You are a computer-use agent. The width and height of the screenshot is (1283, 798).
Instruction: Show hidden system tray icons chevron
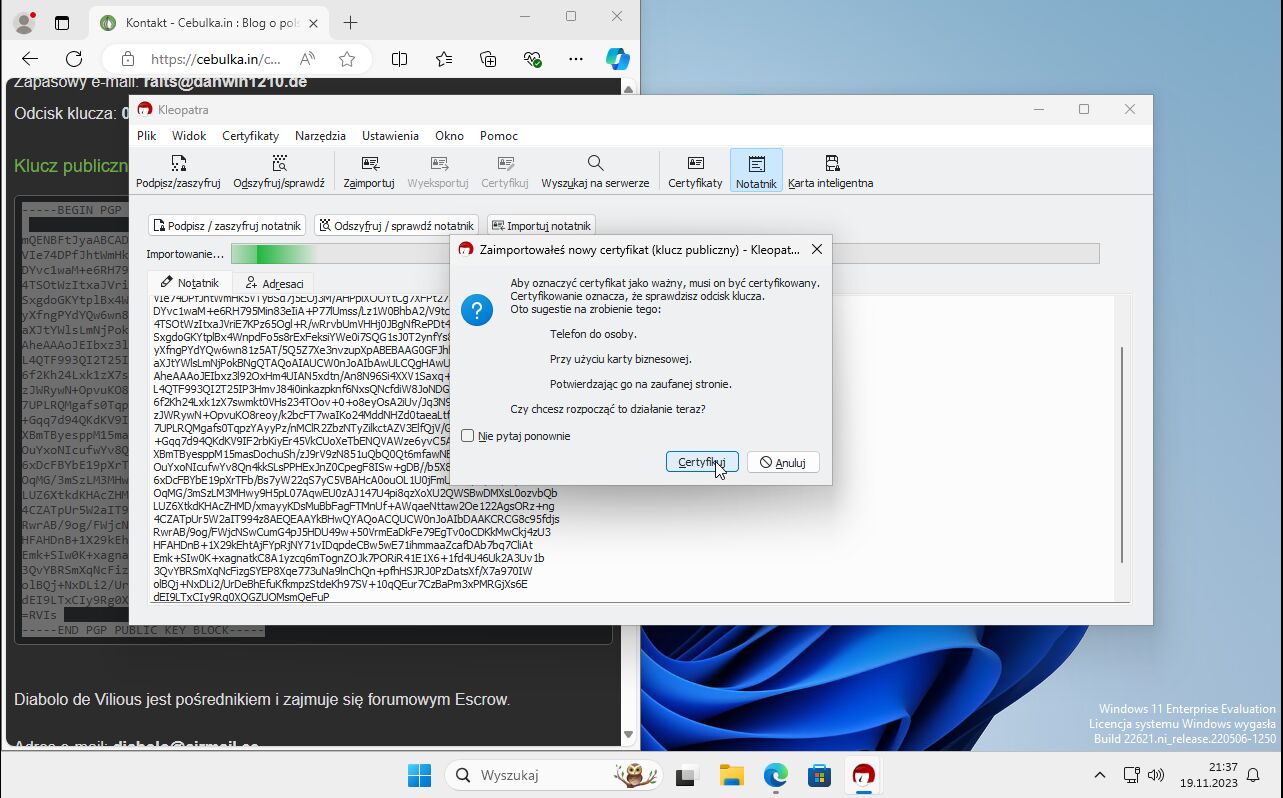coord(1099,775)
